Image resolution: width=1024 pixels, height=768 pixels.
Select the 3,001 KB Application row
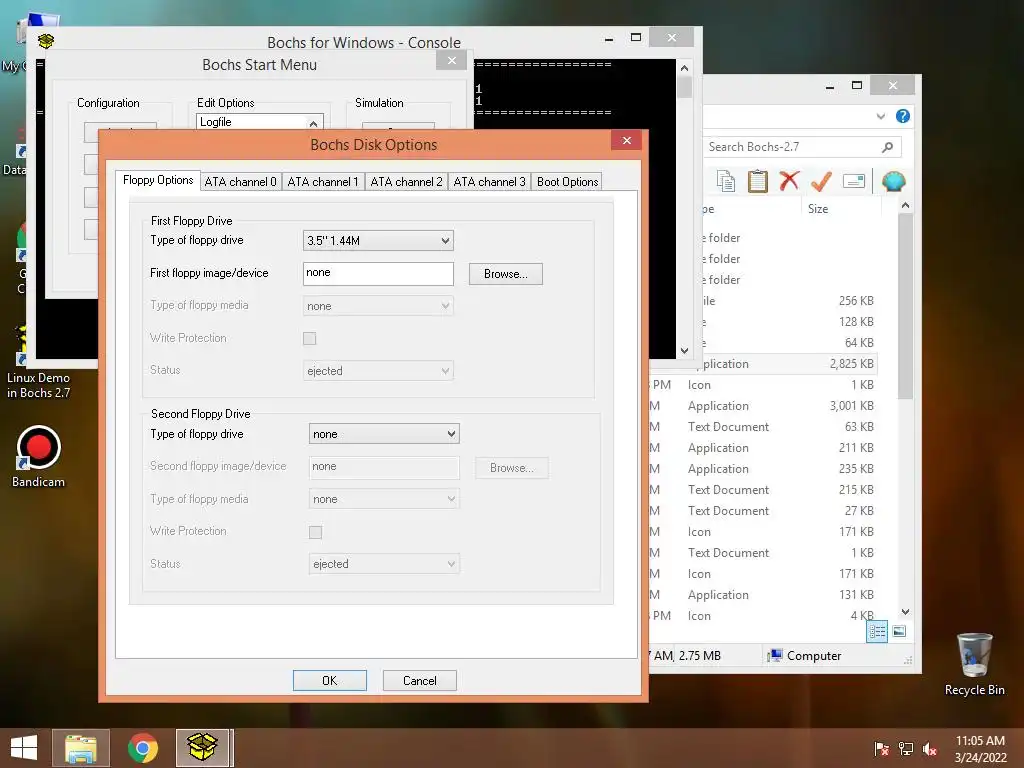point(762,406)
